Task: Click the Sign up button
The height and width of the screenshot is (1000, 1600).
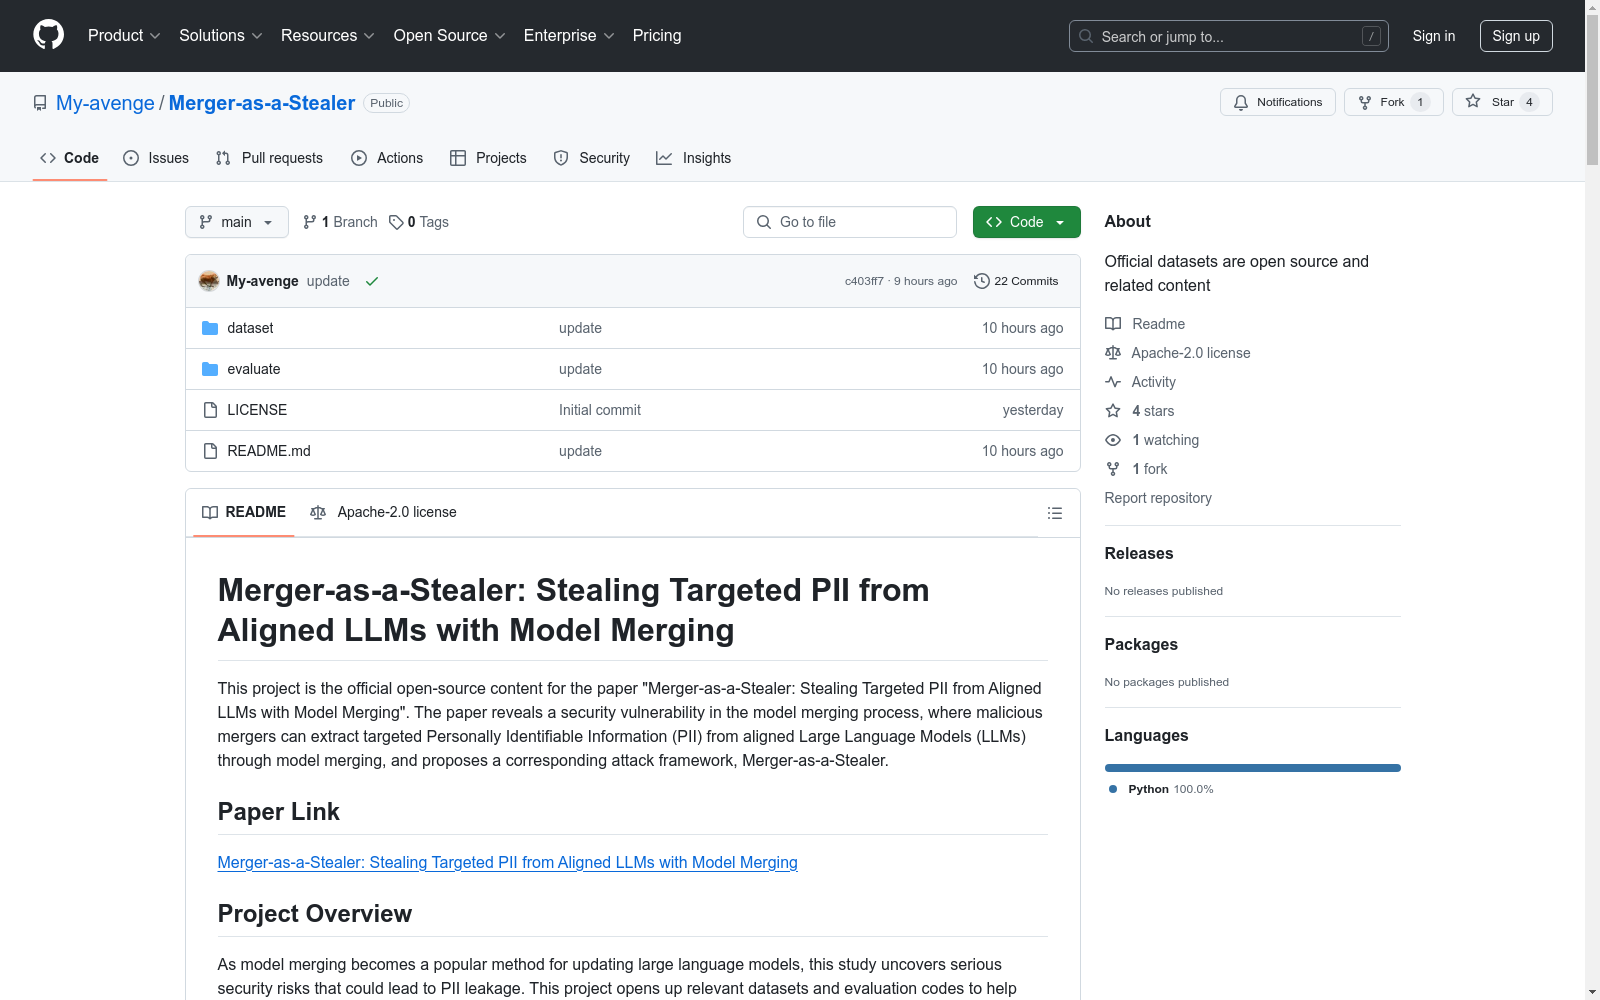Action: pos(1516,36)
